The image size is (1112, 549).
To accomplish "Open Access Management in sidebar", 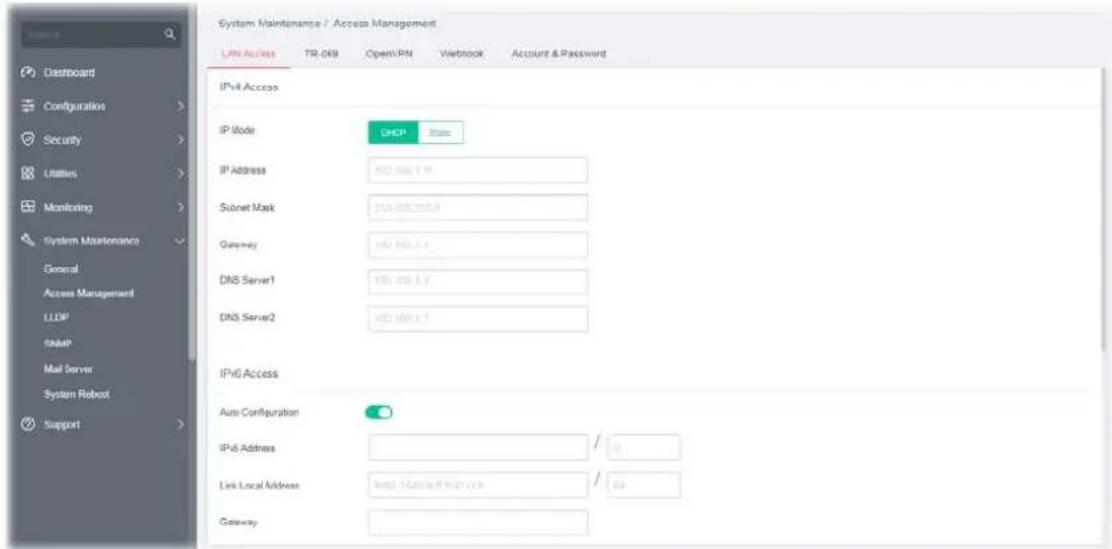I will click(x=89, y=294).
